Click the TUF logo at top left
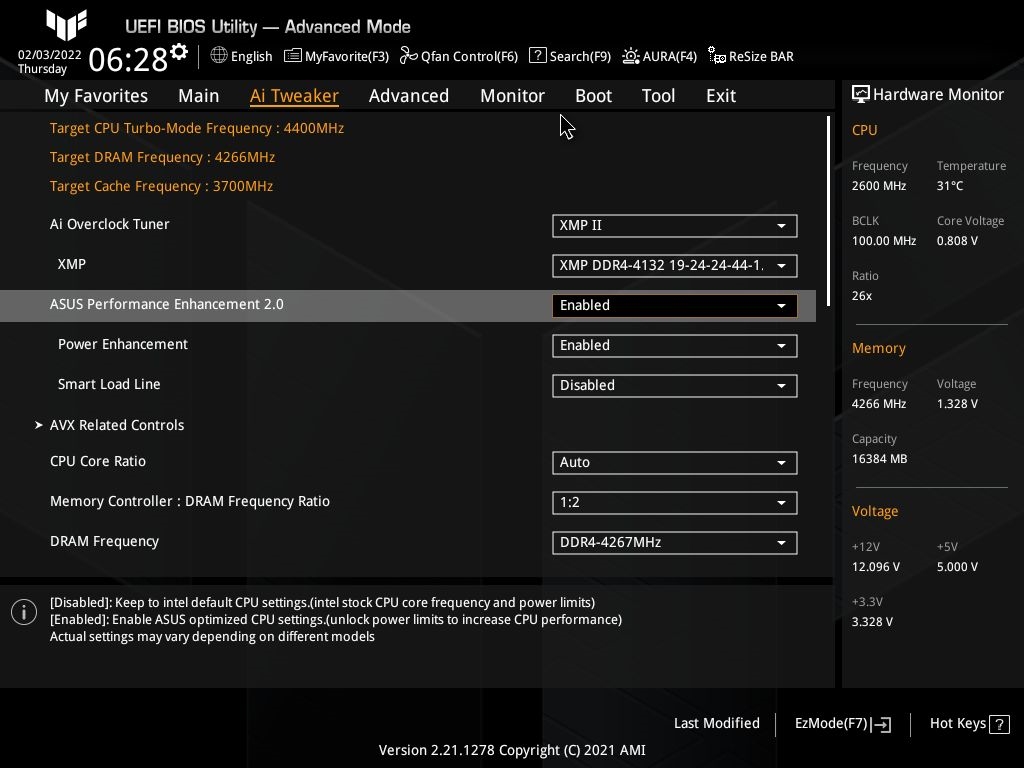1024x768 pixels. click(x=67, y=25)
